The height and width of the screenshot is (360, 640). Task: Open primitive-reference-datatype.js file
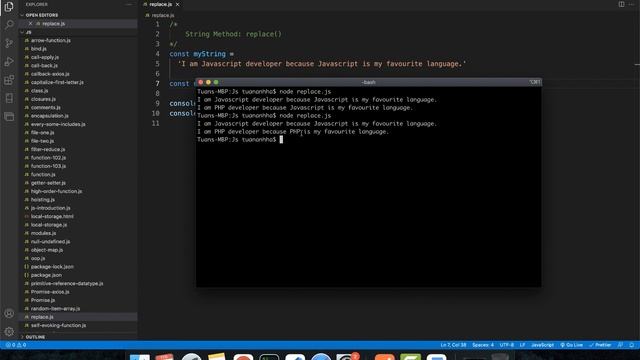(x=67, y=283)
